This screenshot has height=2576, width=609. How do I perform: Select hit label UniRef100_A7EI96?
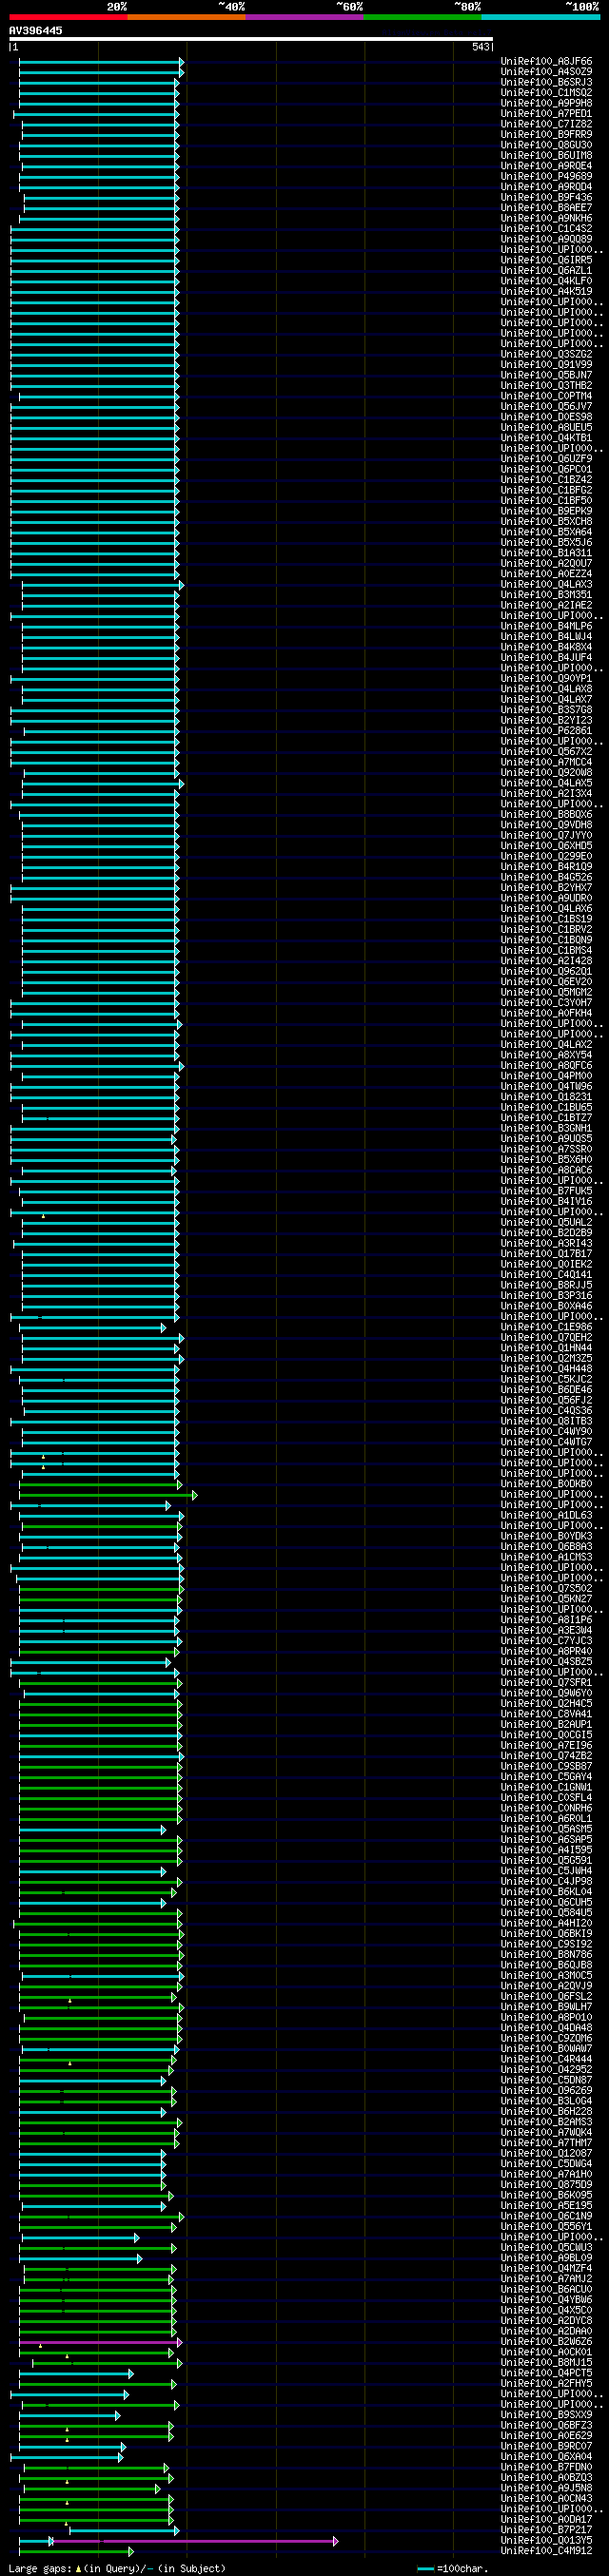point(546,1746)
